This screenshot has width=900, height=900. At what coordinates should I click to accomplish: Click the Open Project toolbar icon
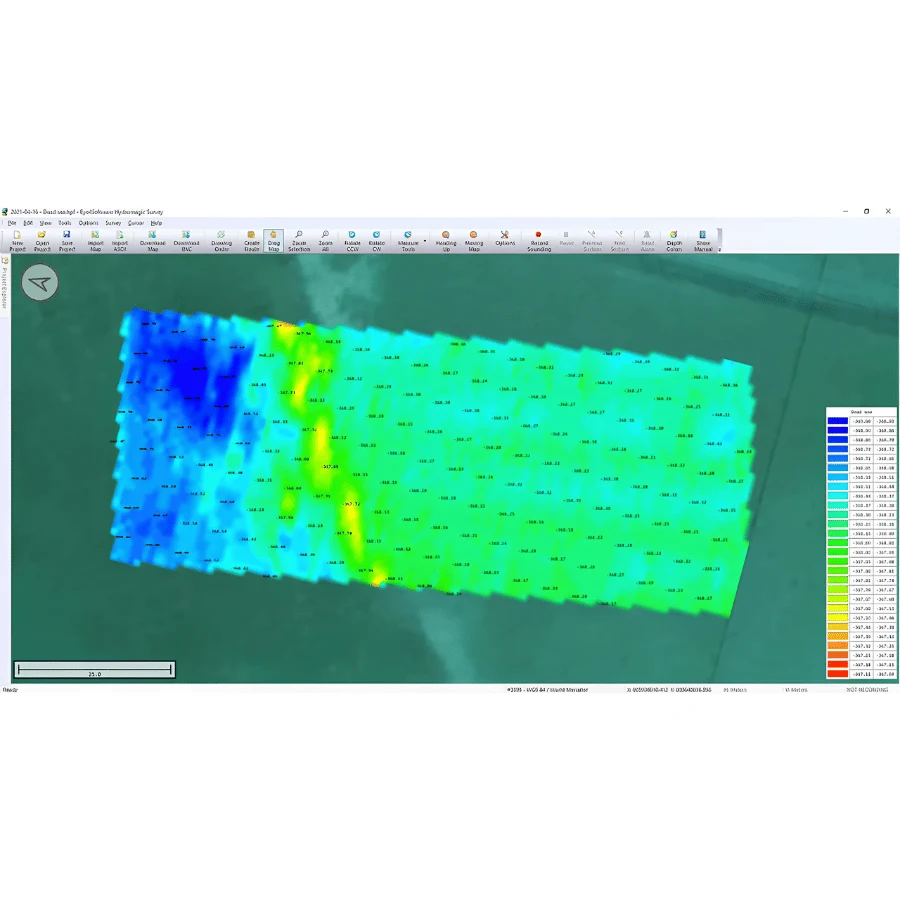point(42,241)
